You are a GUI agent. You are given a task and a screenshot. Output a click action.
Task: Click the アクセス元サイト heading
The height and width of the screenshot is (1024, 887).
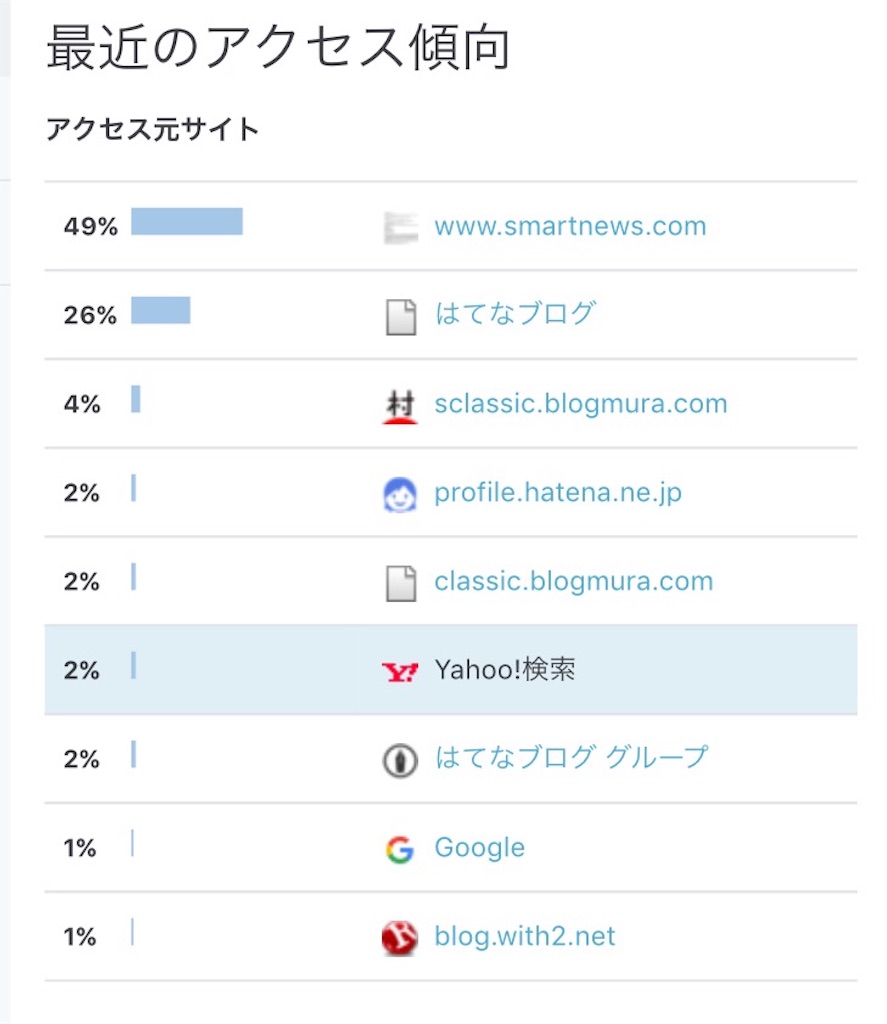(x=152, y=129)
